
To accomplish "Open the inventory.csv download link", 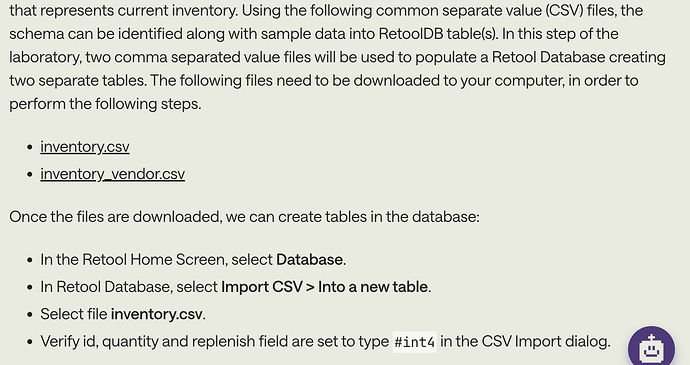I will (85, 147).
